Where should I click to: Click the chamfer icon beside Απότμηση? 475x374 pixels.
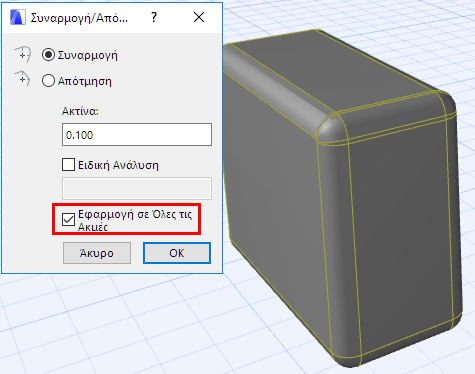pos(23,79)
